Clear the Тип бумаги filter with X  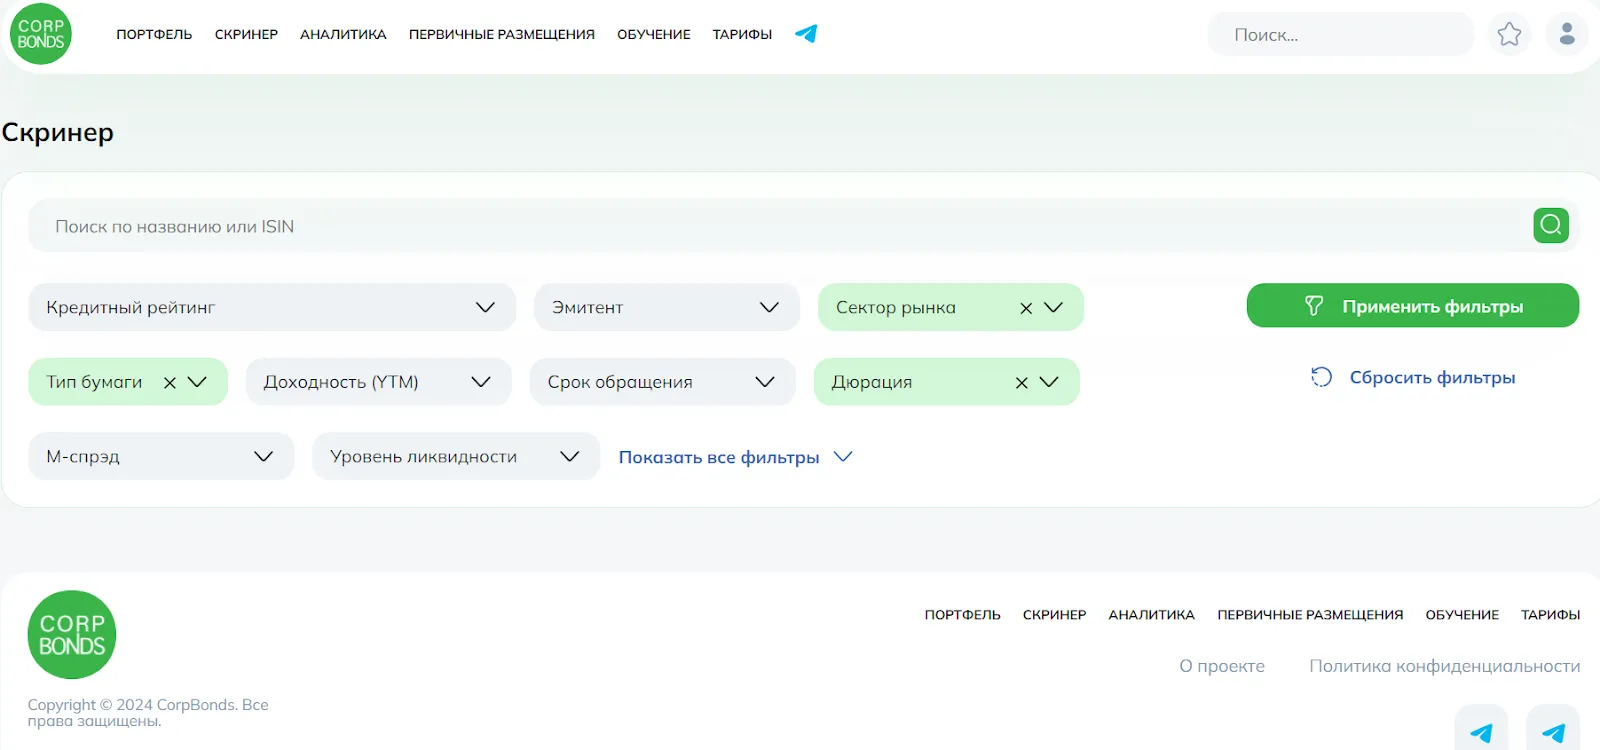point(170,382)
